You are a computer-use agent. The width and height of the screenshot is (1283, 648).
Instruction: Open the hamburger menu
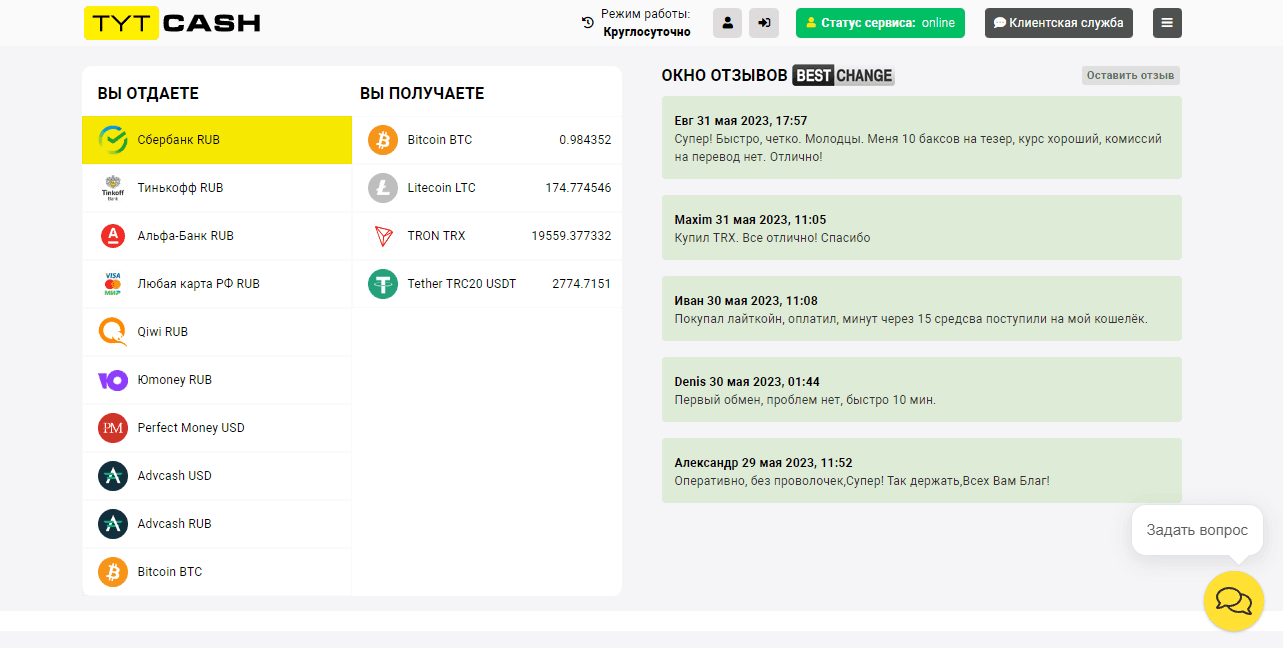[x=1167, y=23]
